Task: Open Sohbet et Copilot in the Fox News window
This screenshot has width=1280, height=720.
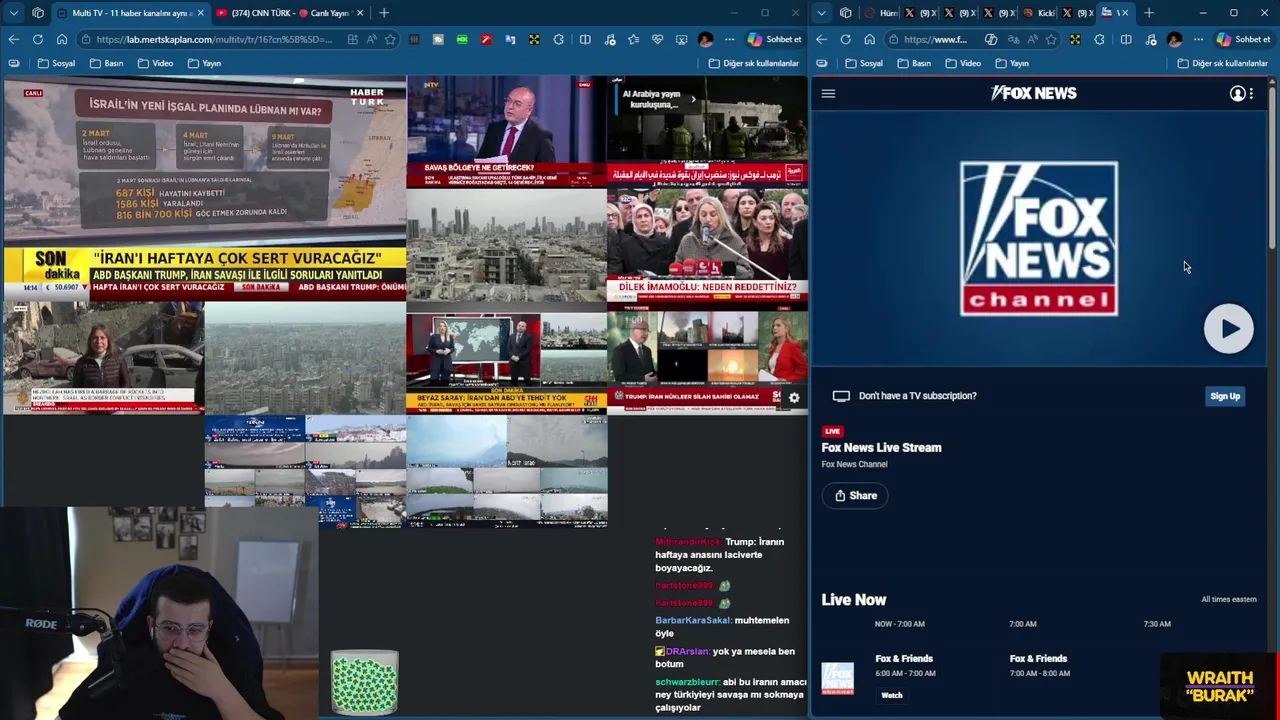Action: coord(1243,39)
